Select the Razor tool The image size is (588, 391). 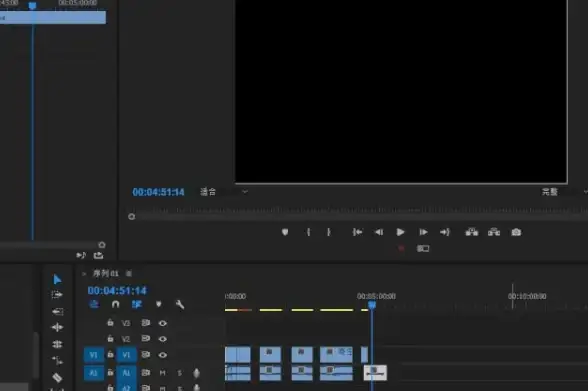57,377
